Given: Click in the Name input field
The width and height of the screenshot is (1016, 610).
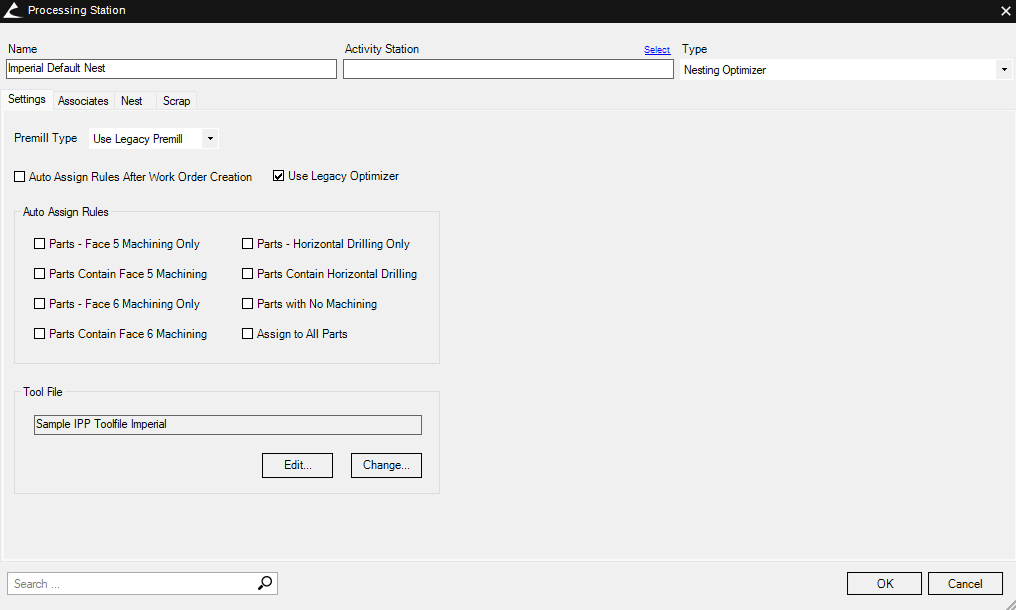Looking at the screenshot, I should click(x=171, y=69).
